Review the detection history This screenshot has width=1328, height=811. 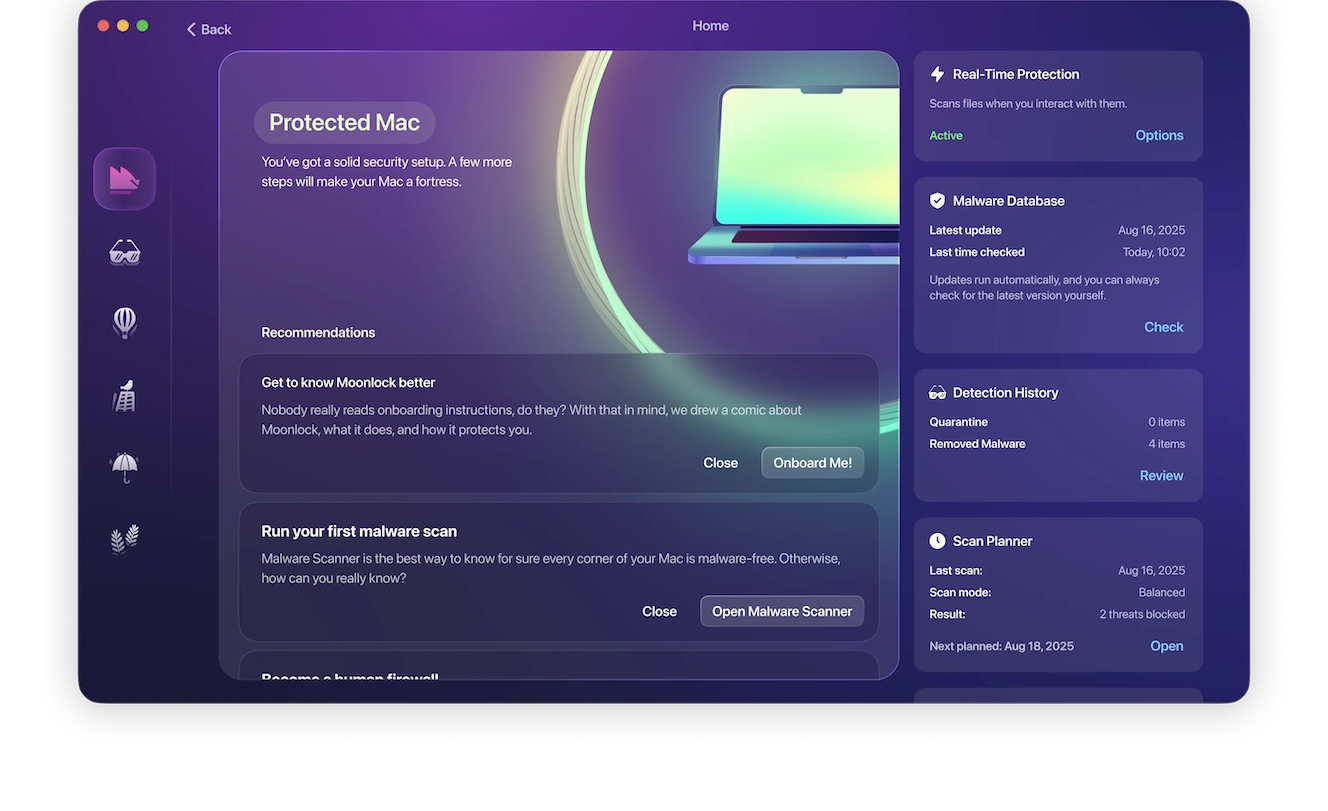1161,476
